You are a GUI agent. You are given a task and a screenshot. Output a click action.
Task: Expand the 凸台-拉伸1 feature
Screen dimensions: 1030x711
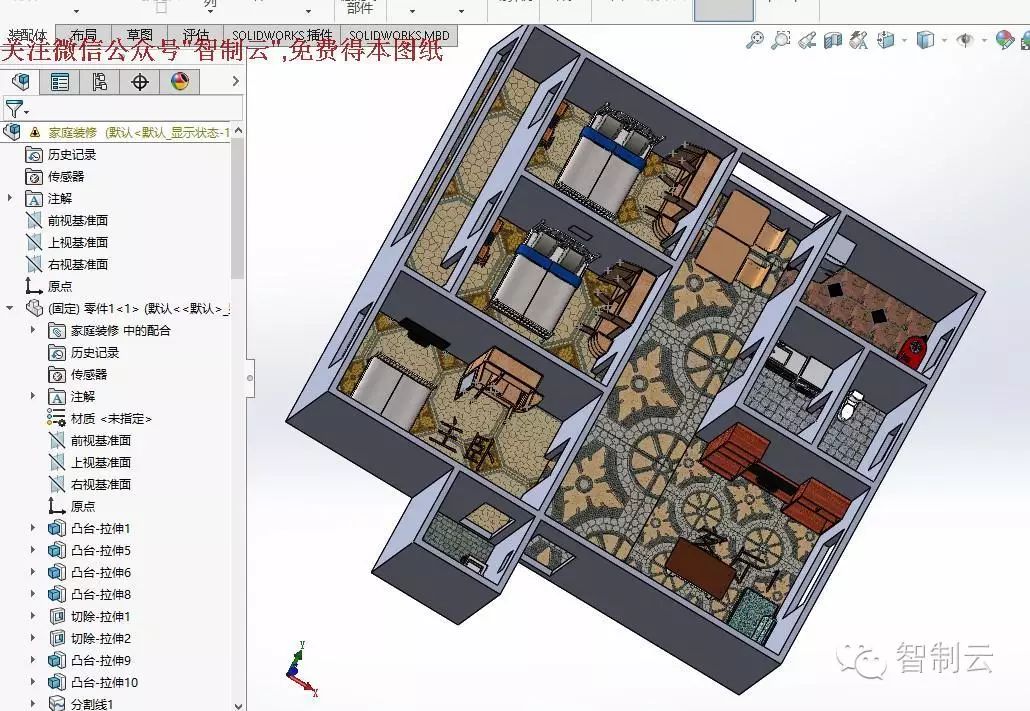(33, 528)
